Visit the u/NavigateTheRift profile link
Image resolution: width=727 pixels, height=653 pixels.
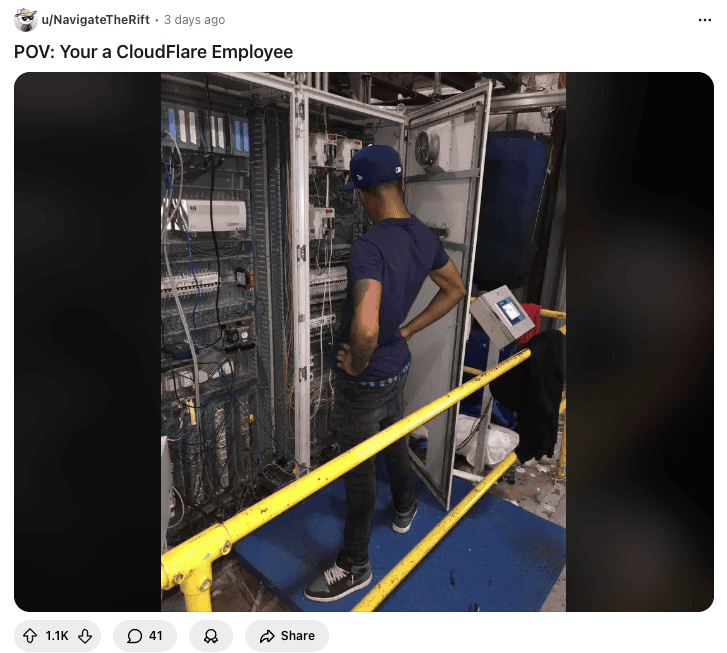96,19
